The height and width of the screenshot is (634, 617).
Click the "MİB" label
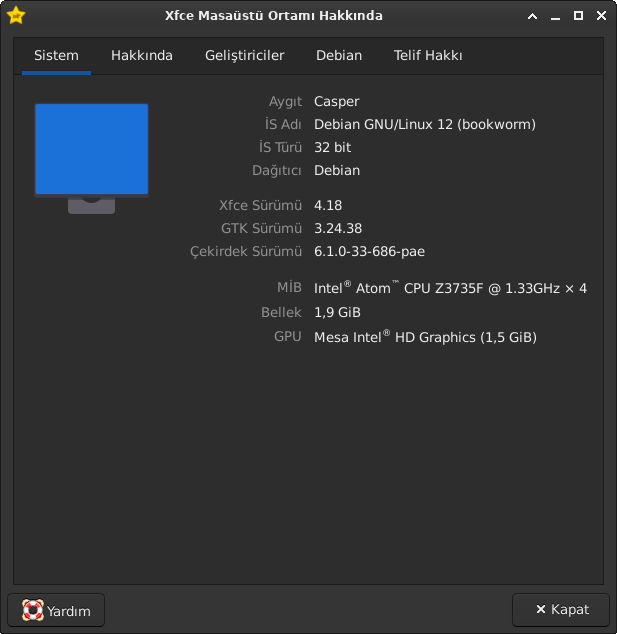[x=289, y=287]
